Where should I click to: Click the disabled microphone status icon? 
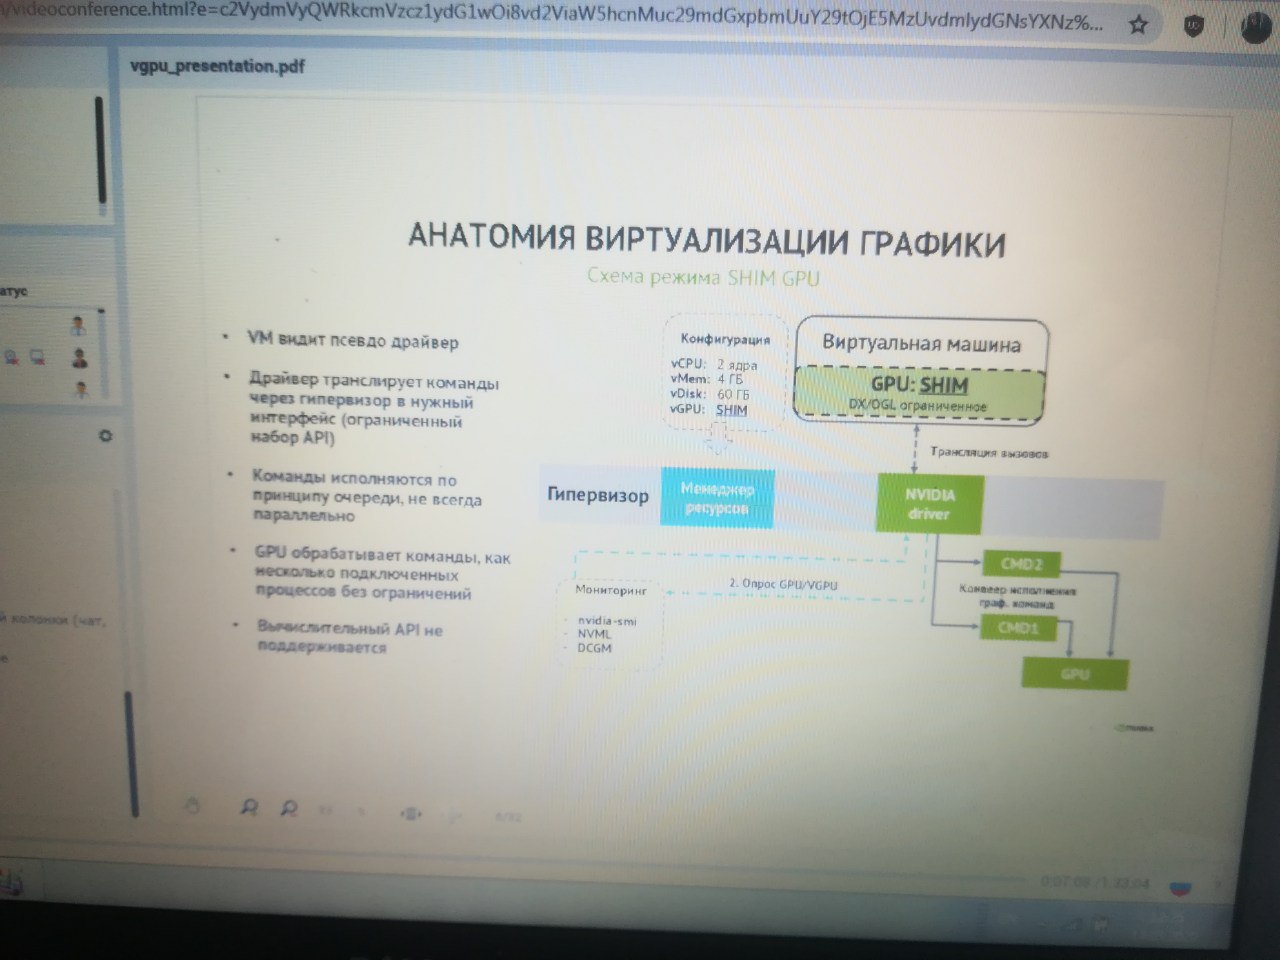(x=12, y=356)
